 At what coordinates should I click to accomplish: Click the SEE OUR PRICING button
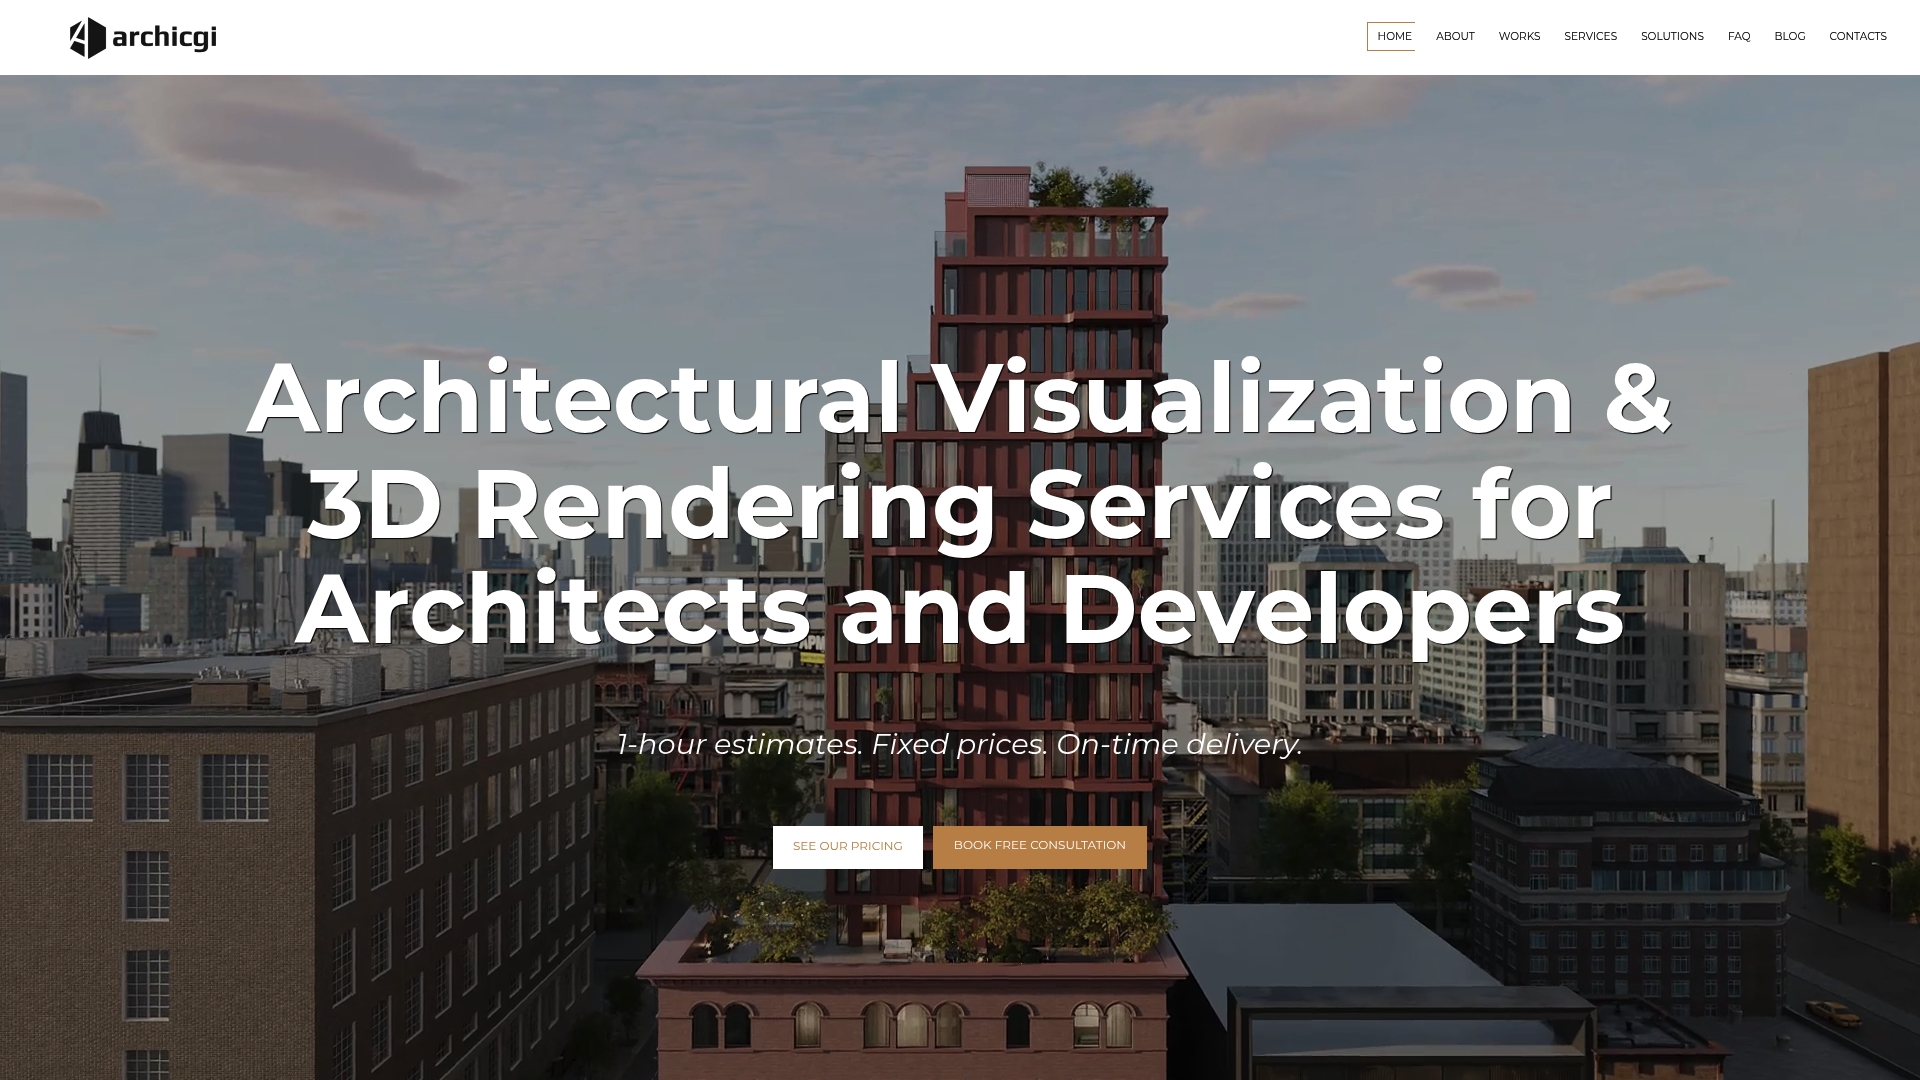click(x=848, y=847)
